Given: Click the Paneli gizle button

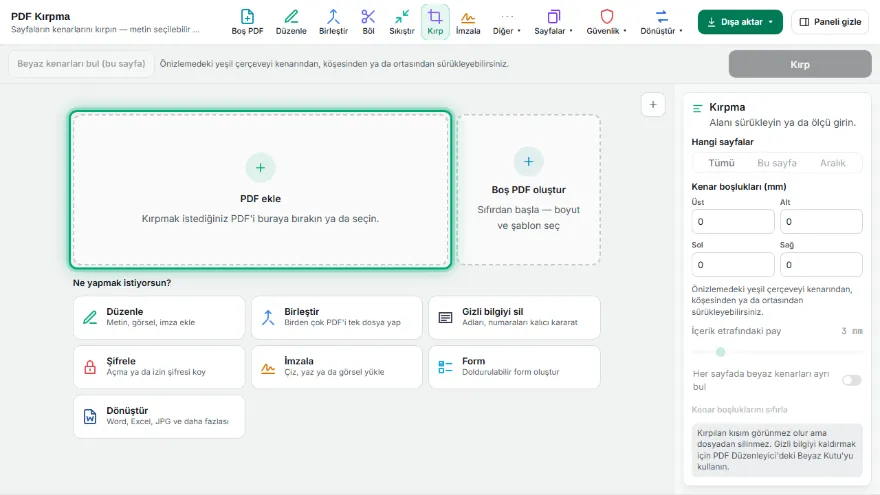Looking at the screenshot, I should click(x=830, y=22).
